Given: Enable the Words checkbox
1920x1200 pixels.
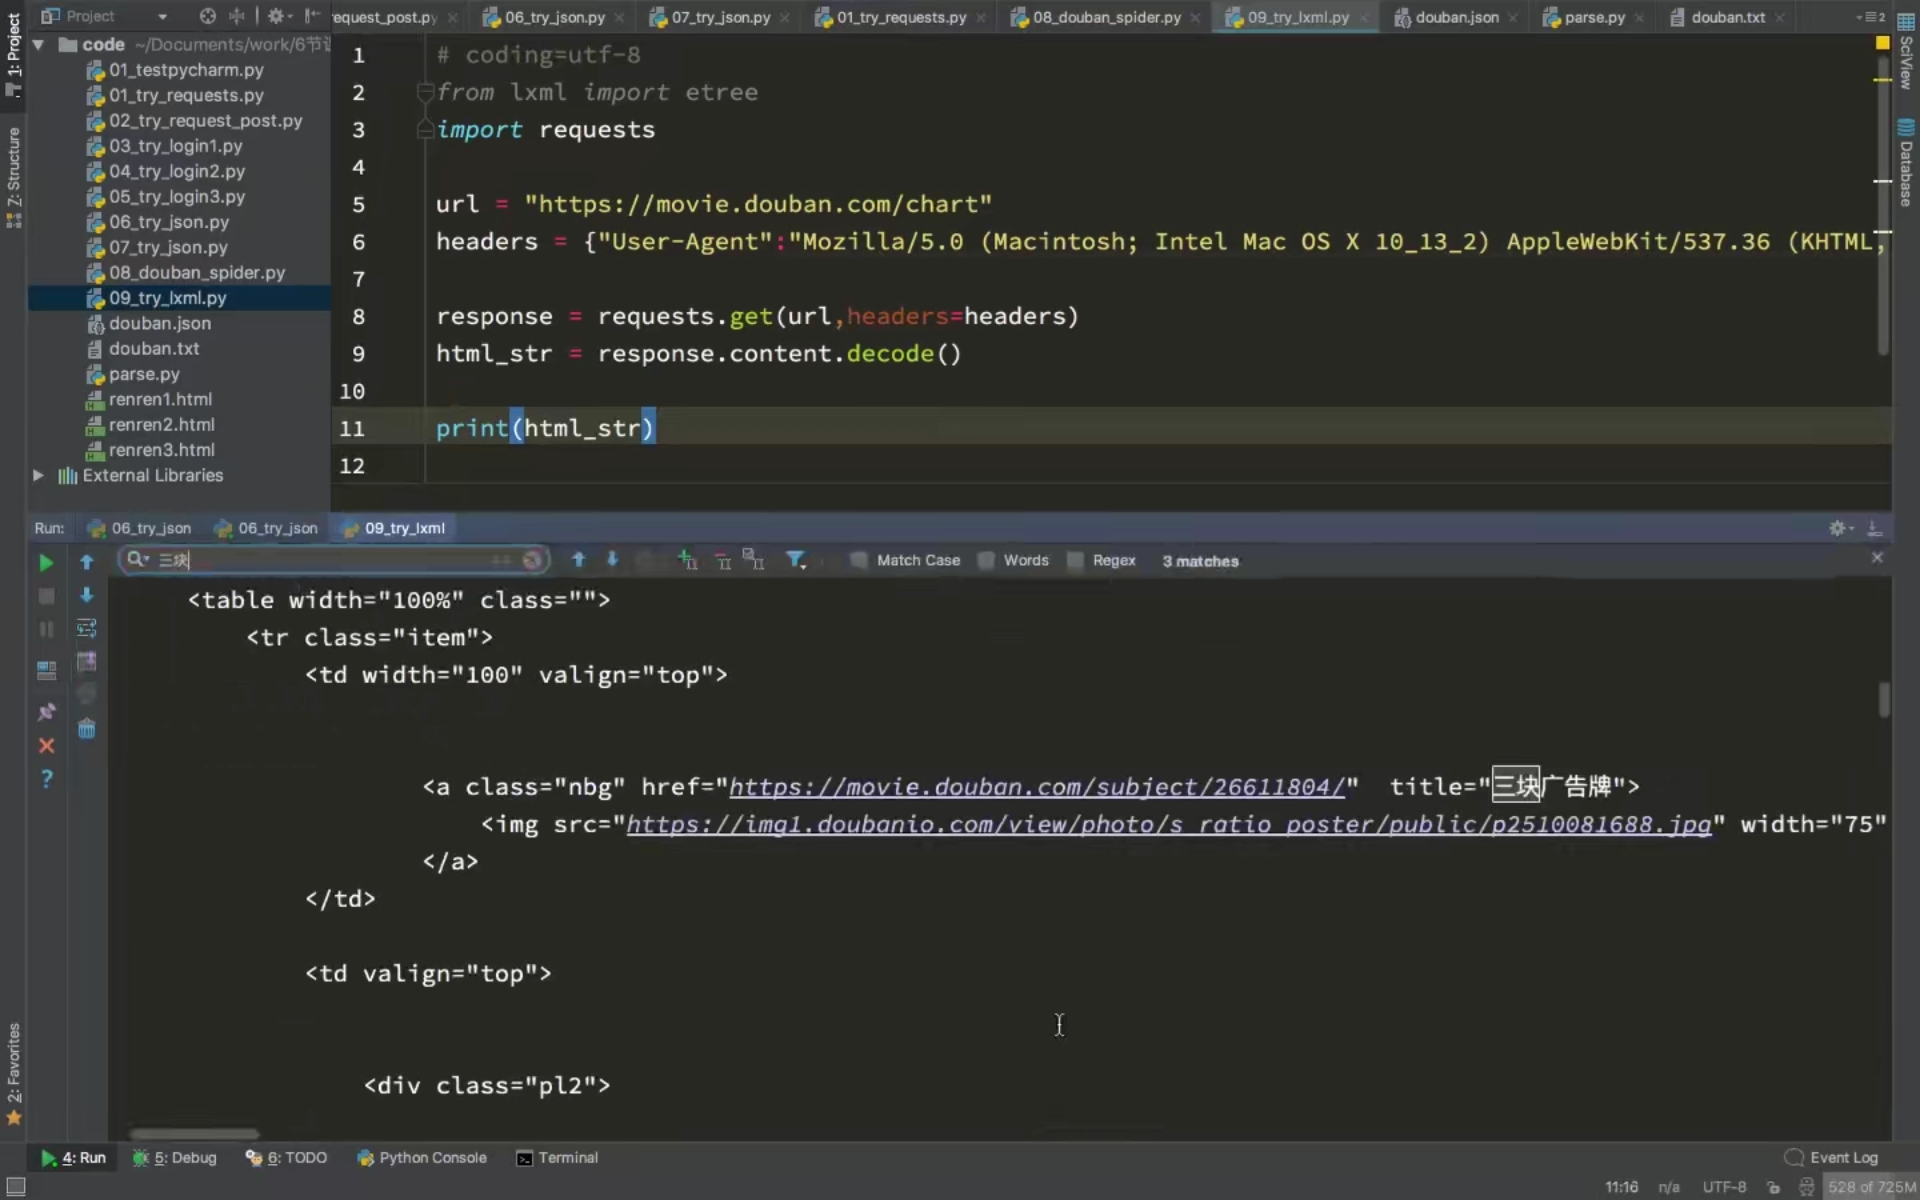Looking at the screenshot, I should pyautogui.click(x=986, y=560).
